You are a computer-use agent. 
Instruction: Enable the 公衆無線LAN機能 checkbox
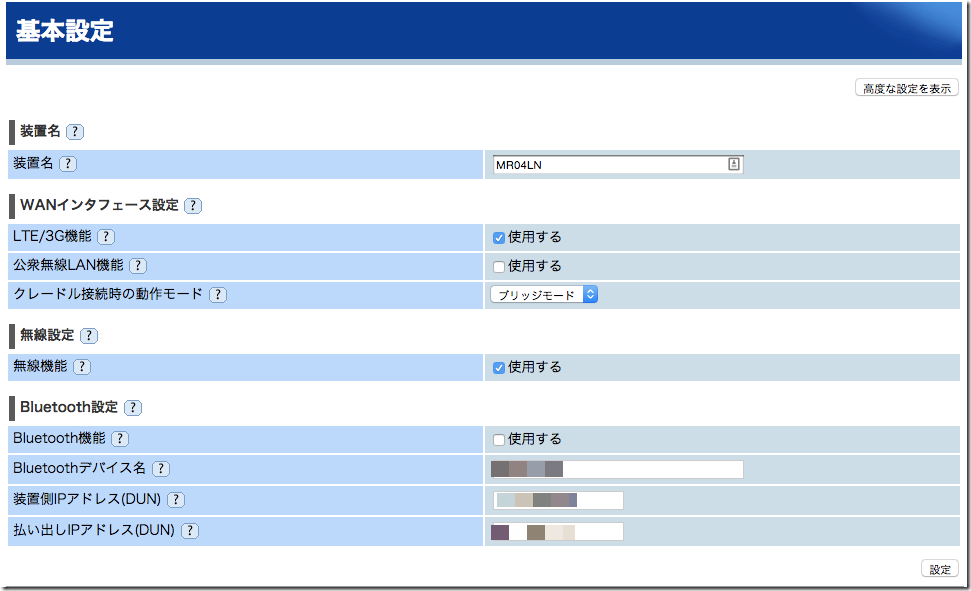498,267
